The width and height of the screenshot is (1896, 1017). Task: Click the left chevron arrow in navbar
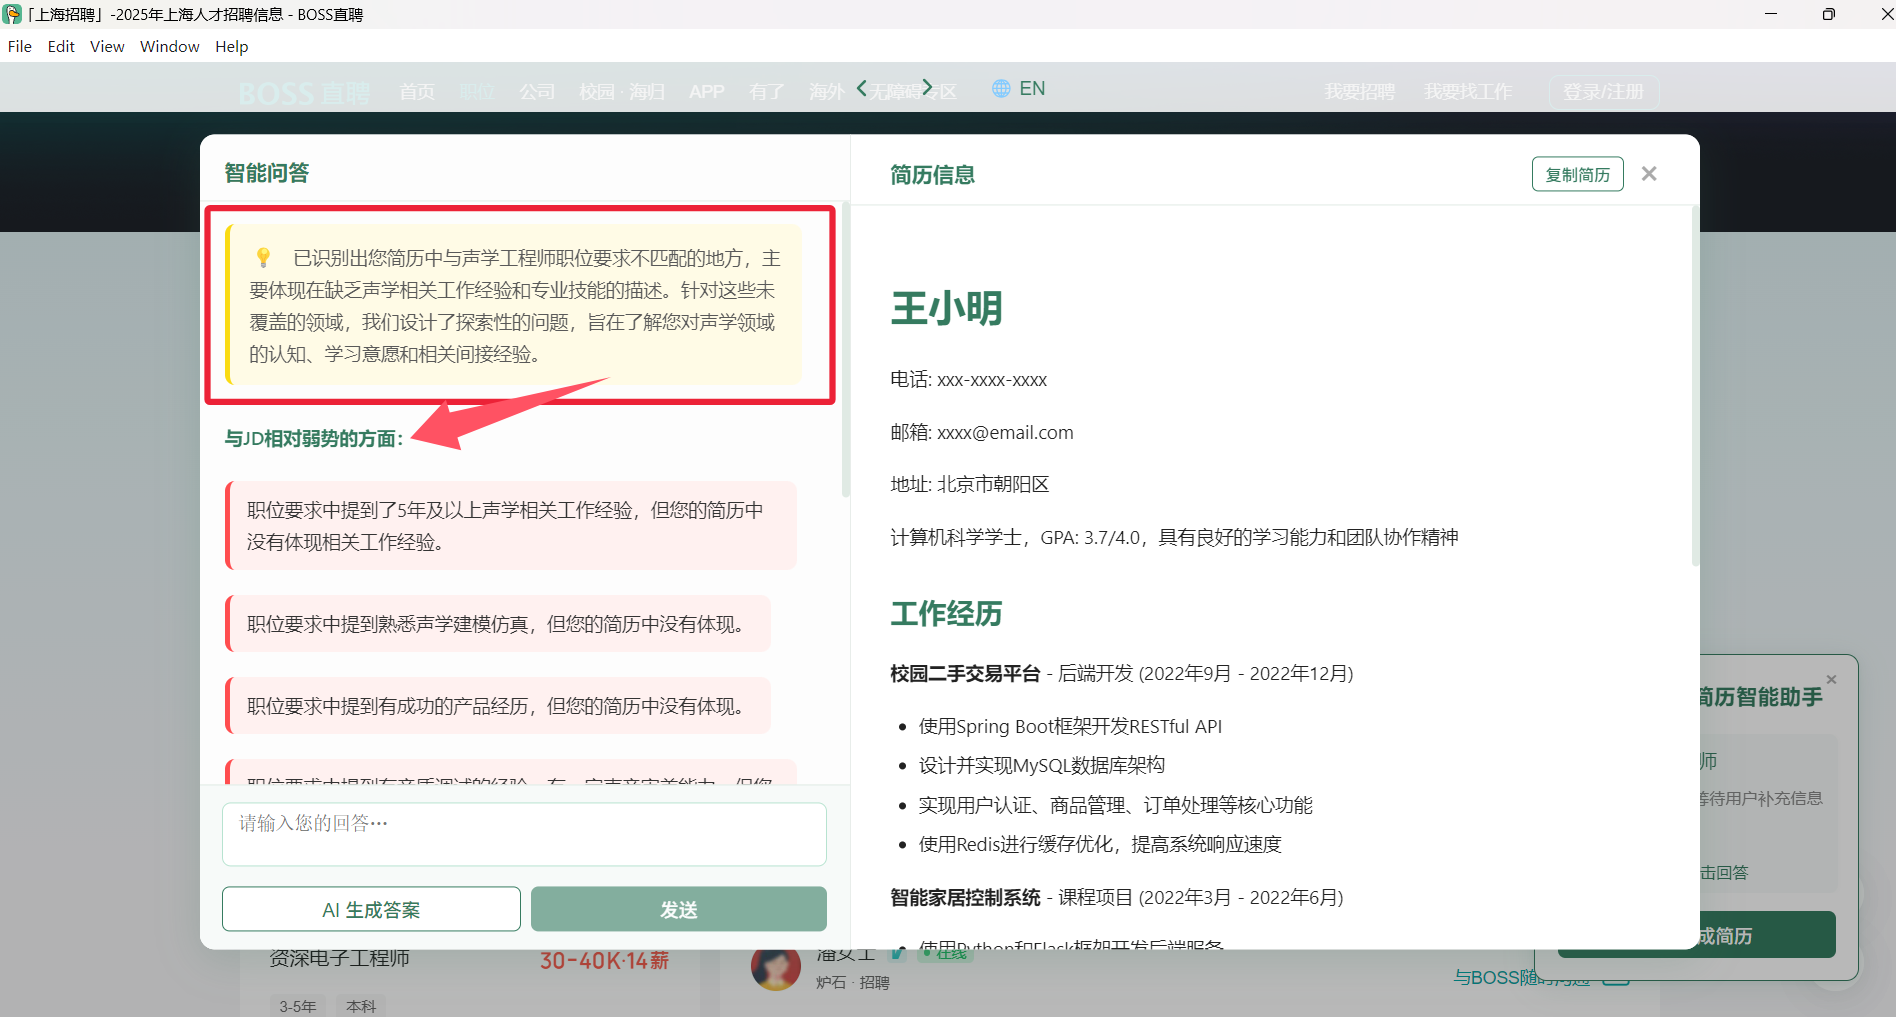(x=862, y=89)
